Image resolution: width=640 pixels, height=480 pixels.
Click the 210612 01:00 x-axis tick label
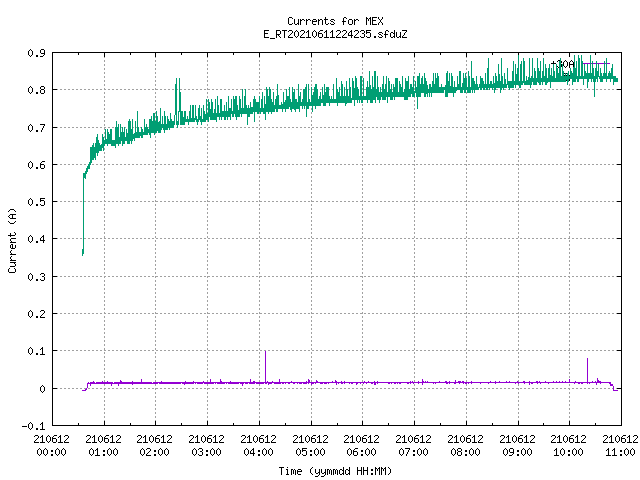tap(103, 446)
